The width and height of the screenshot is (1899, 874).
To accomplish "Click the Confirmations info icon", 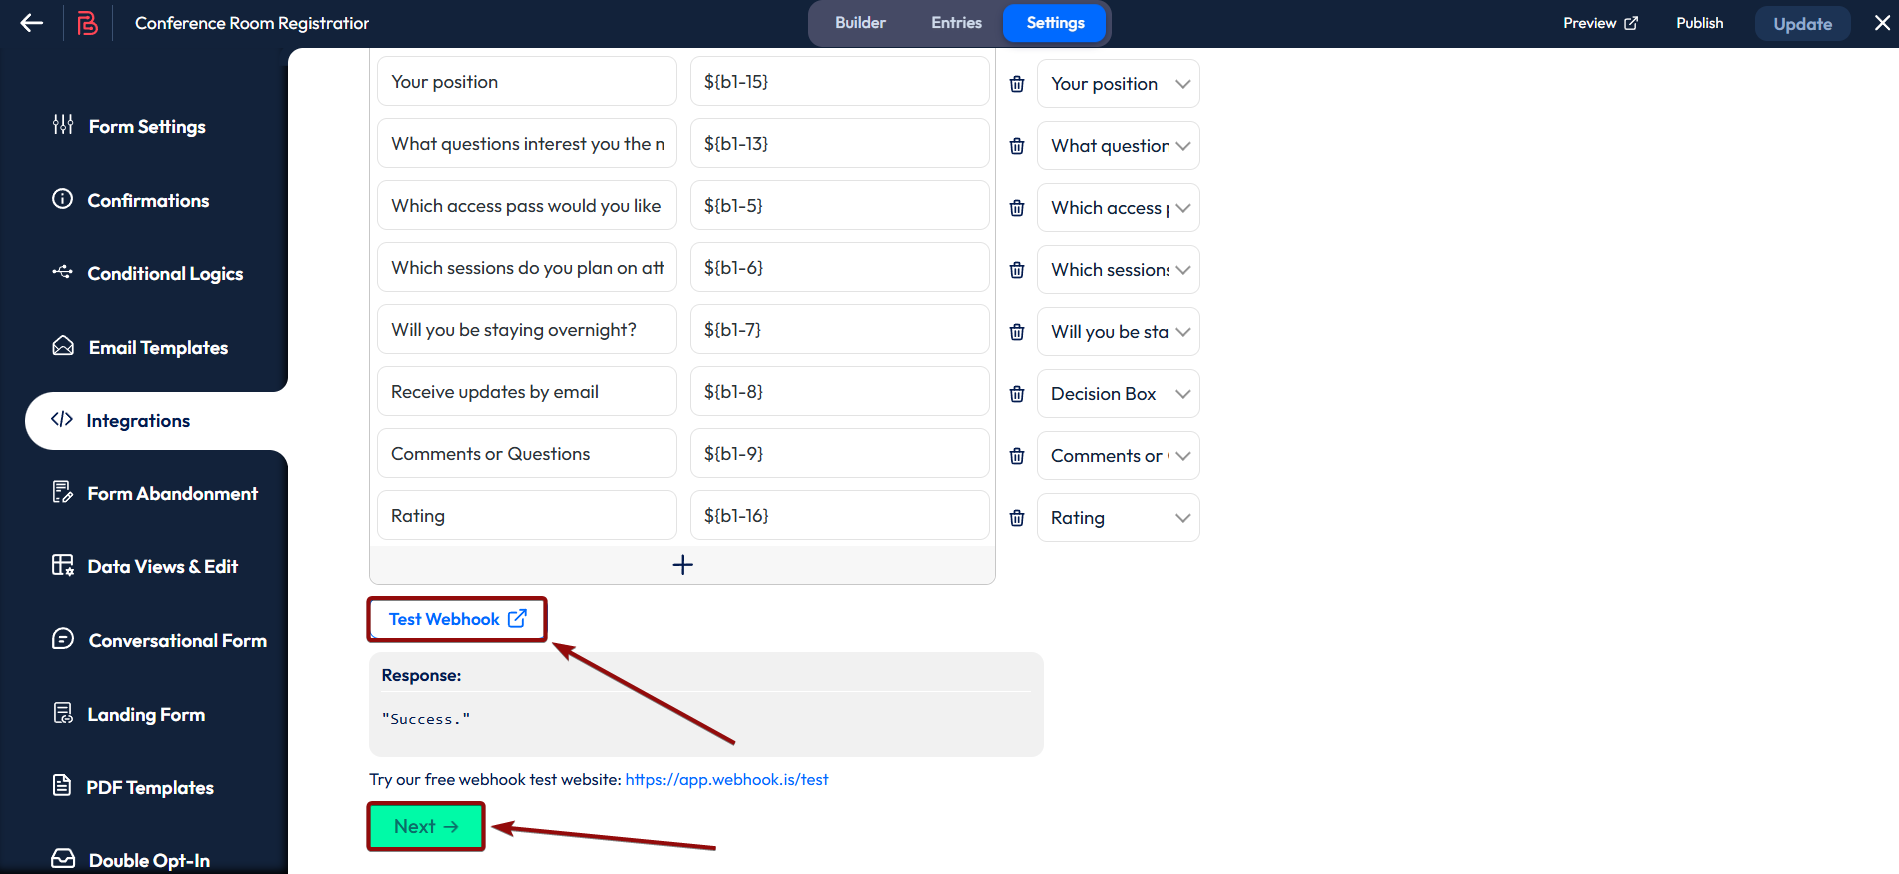I will pyautogui.click(x=63, y=199).
